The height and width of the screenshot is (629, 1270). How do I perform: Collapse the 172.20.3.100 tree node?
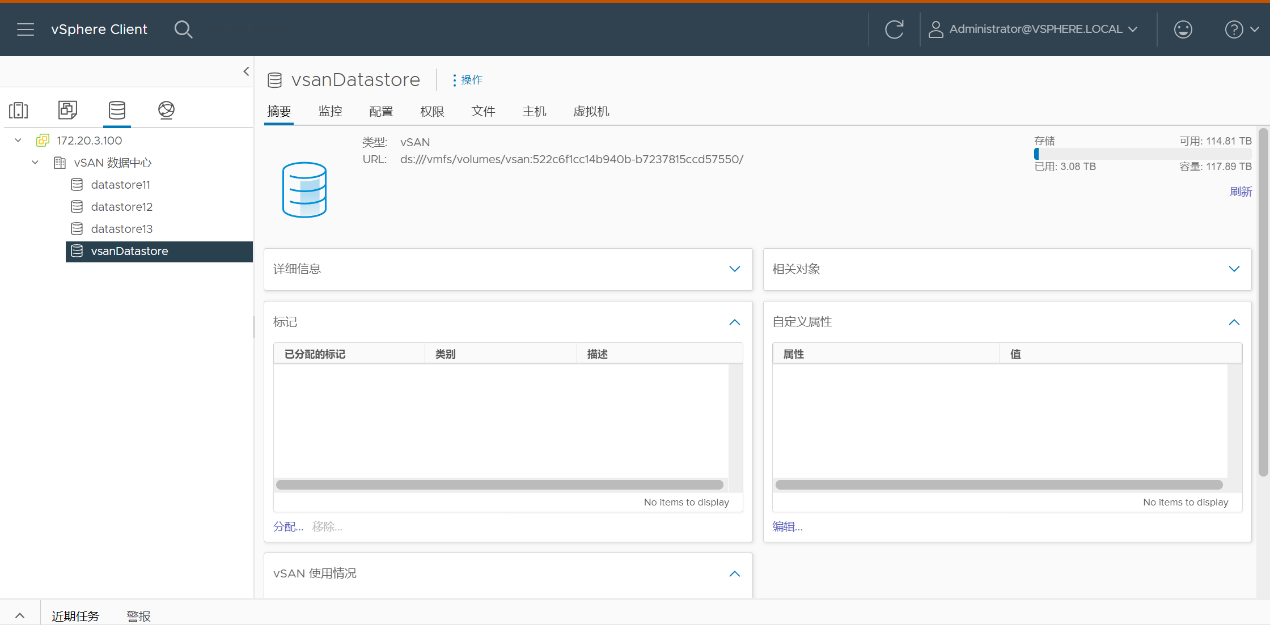(18, 140)
